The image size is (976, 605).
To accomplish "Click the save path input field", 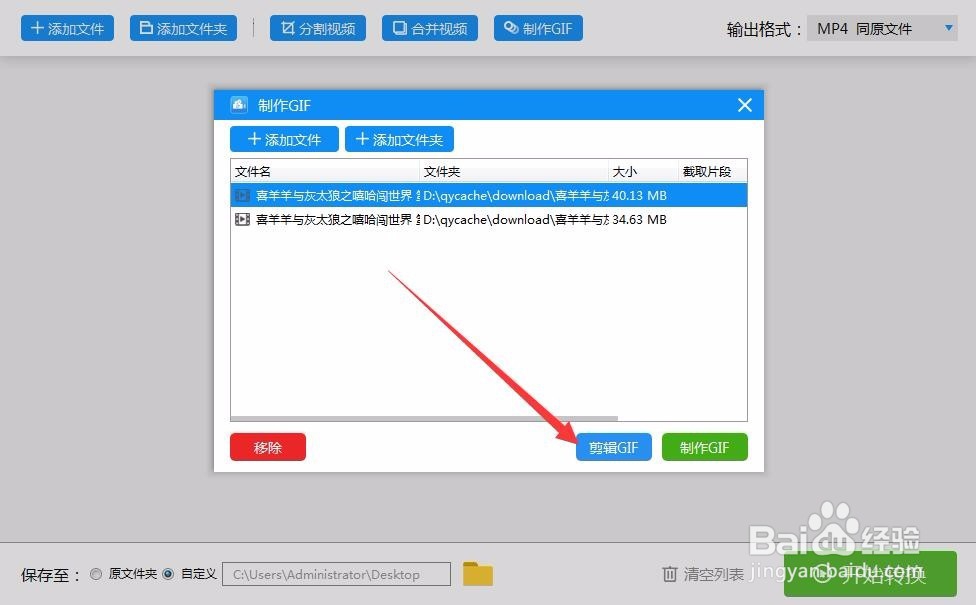I will [x=336, y=574].
